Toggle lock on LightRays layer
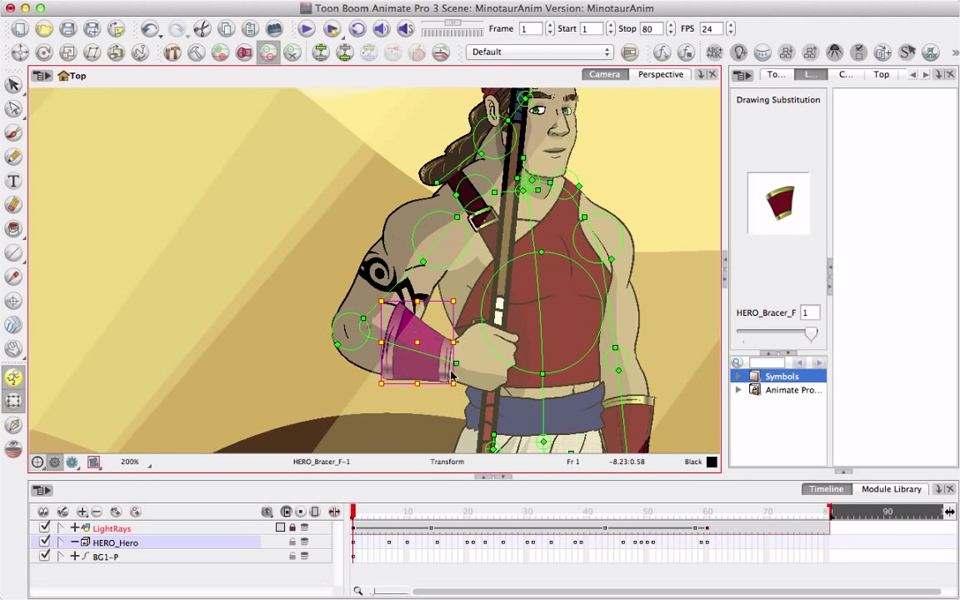This screenshot has height=600, width=960. pos(292,527)
